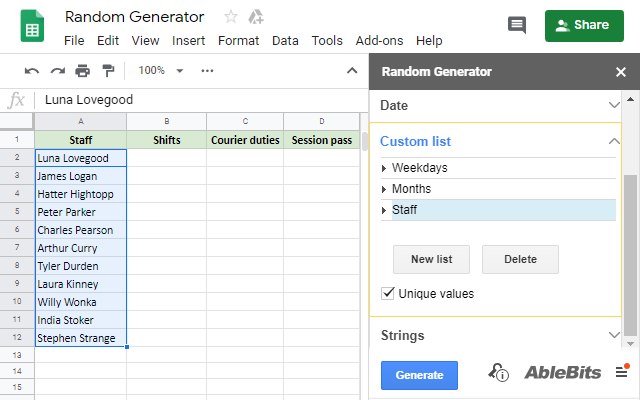The width and height of the screenshot is (640, 400).
Task: Toggle the Unique values checkbox
Action: click(x=388, y=294)
